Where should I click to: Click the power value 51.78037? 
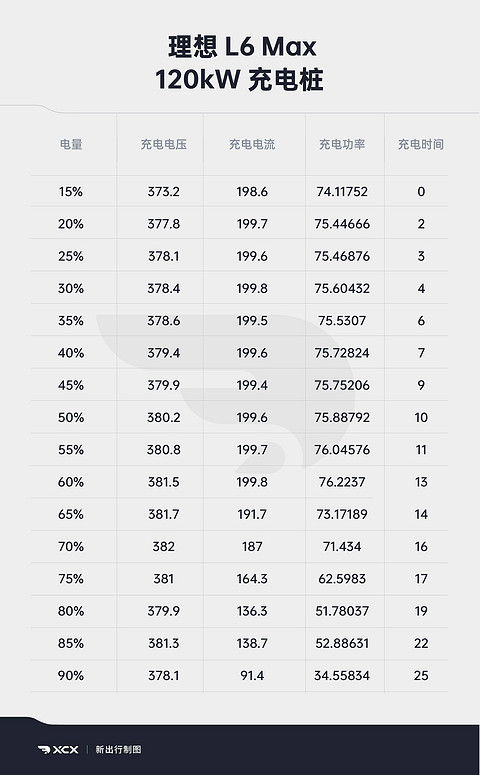click(x=342, y=611)
